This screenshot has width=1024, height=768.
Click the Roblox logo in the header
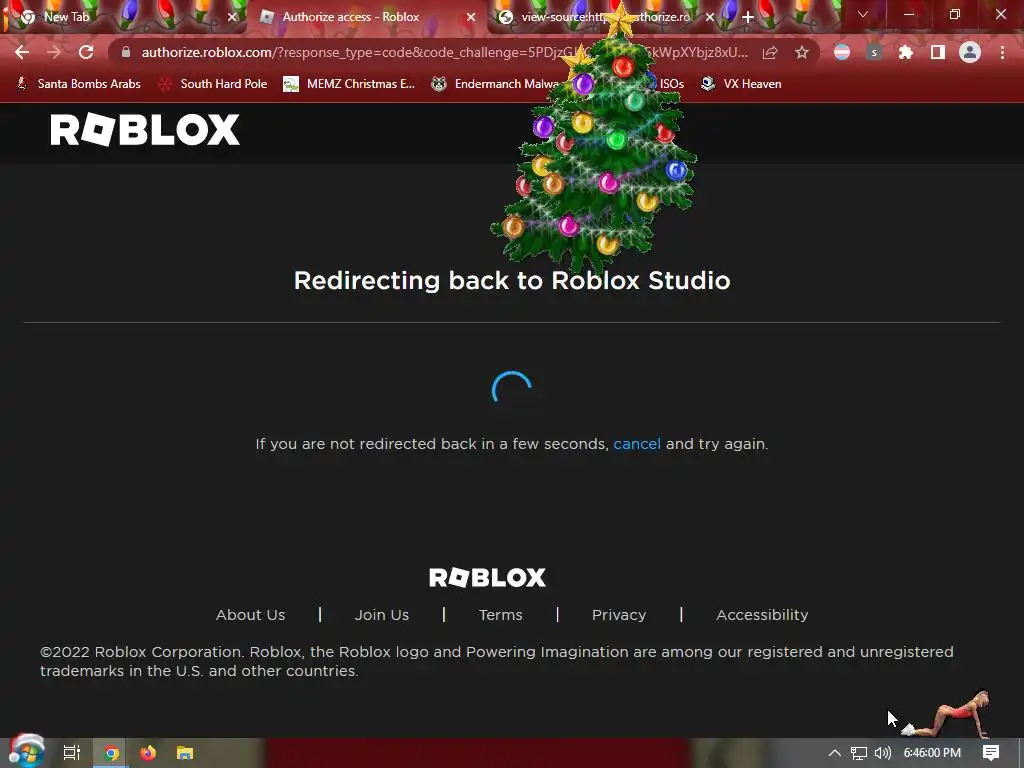(x=145, y=130)
